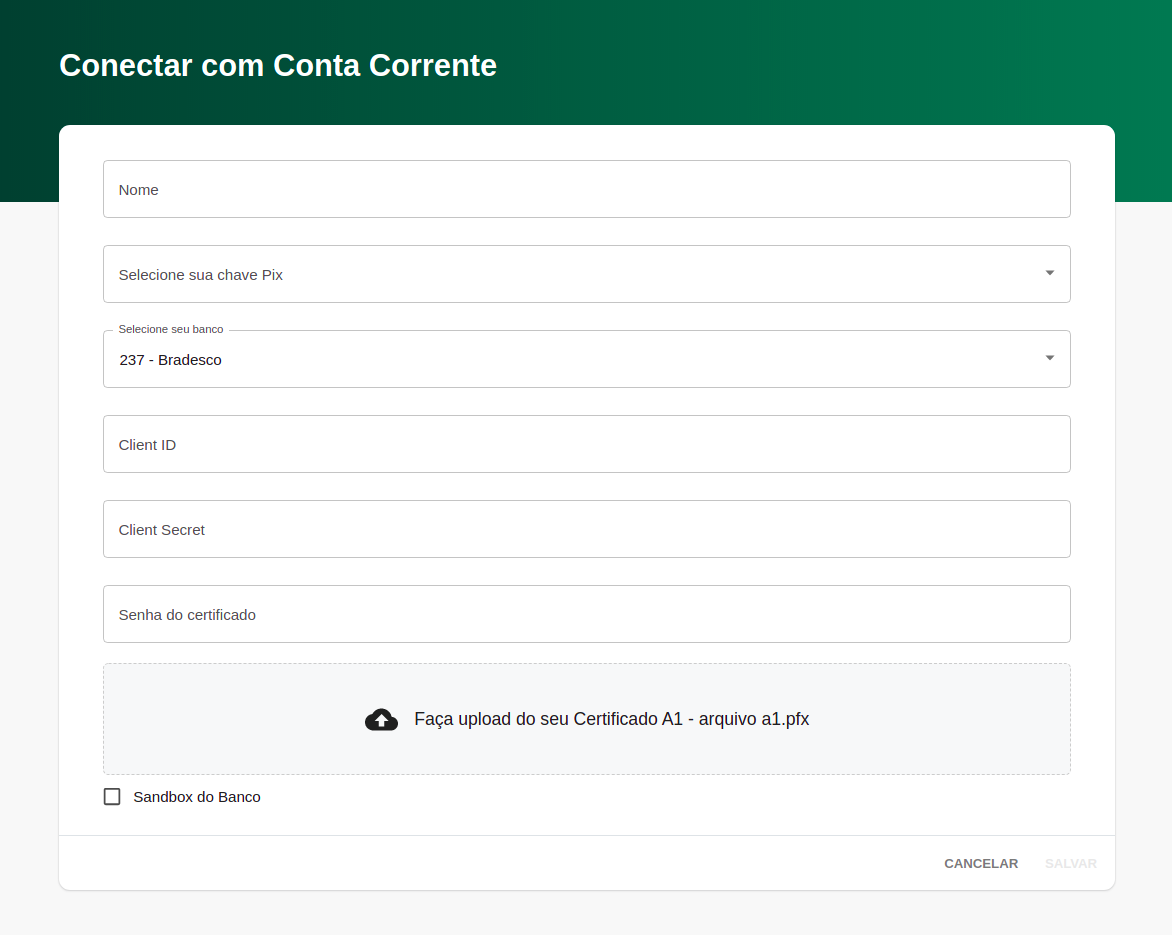Click the SALVAR button

click(x=1070, y=863)
